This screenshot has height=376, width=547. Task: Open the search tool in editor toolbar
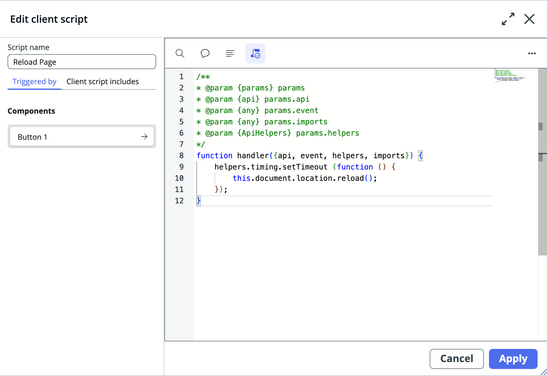pos(180,53)
